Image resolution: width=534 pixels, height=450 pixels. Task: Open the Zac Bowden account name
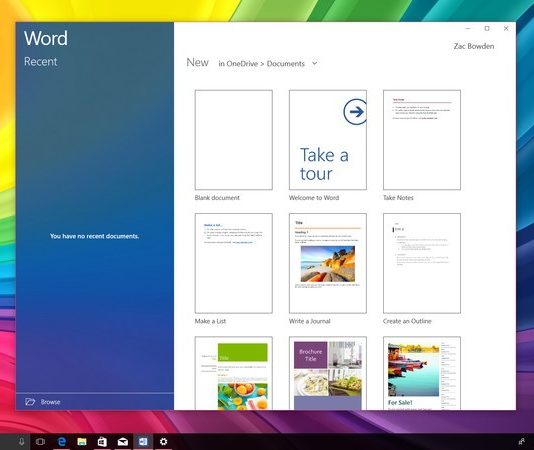point(474,46)
